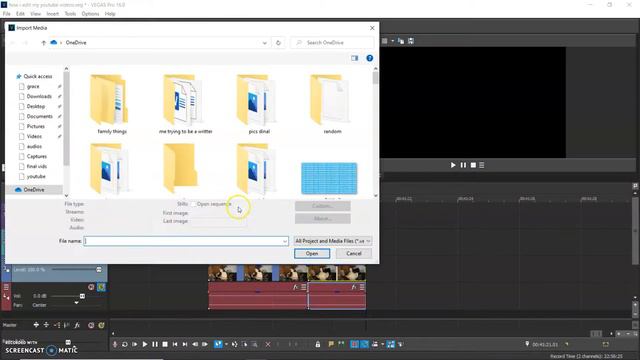This screenshot has width=640, height=360.
Task: Open the preview window transport menu icon
Action: tap(482, 165)
